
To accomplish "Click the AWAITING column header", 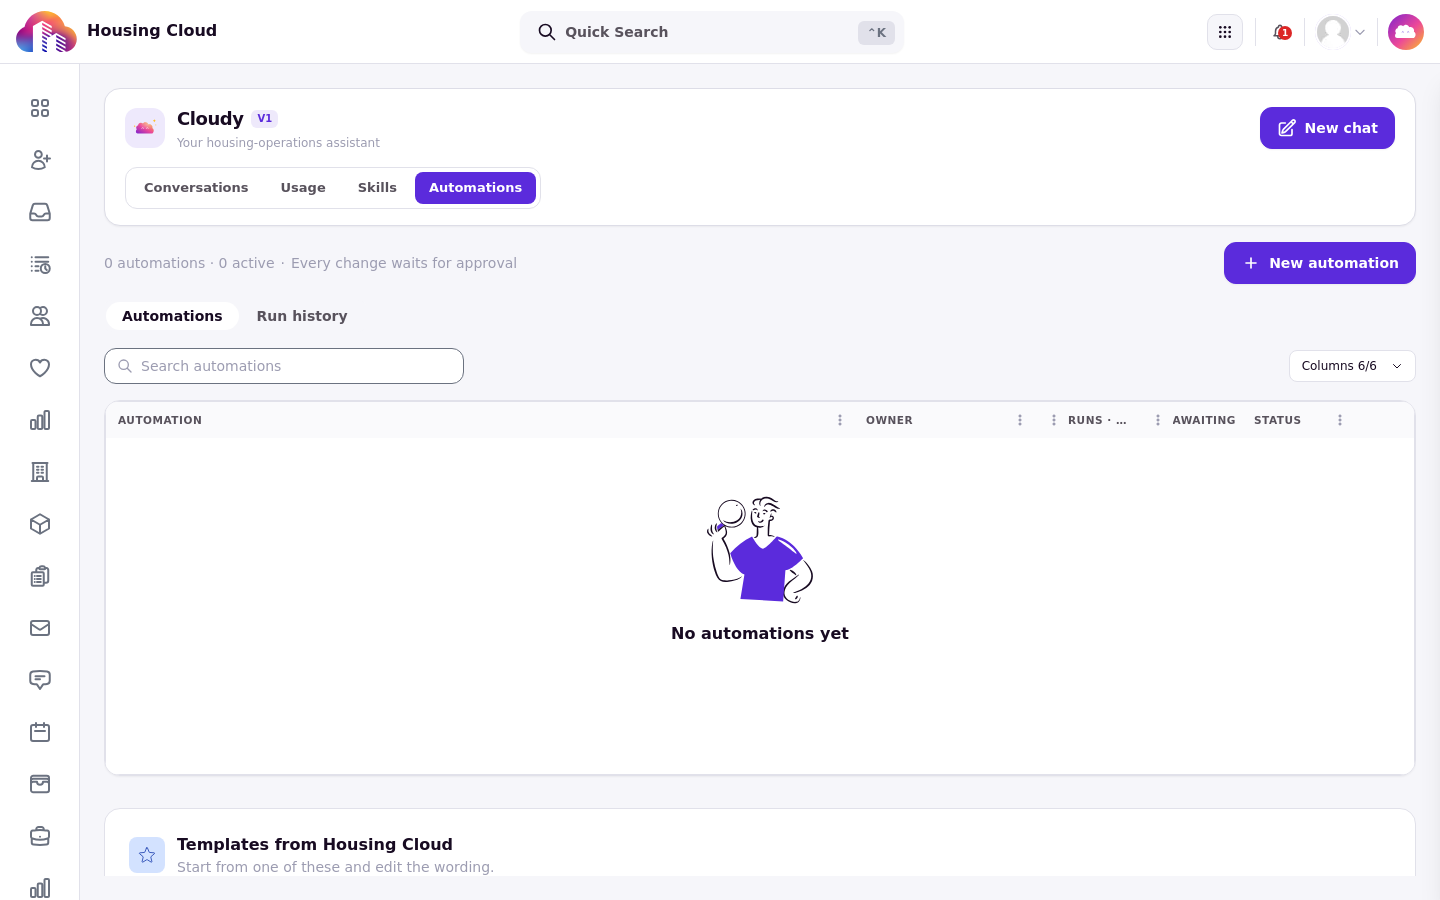I will coord(1204,420).
